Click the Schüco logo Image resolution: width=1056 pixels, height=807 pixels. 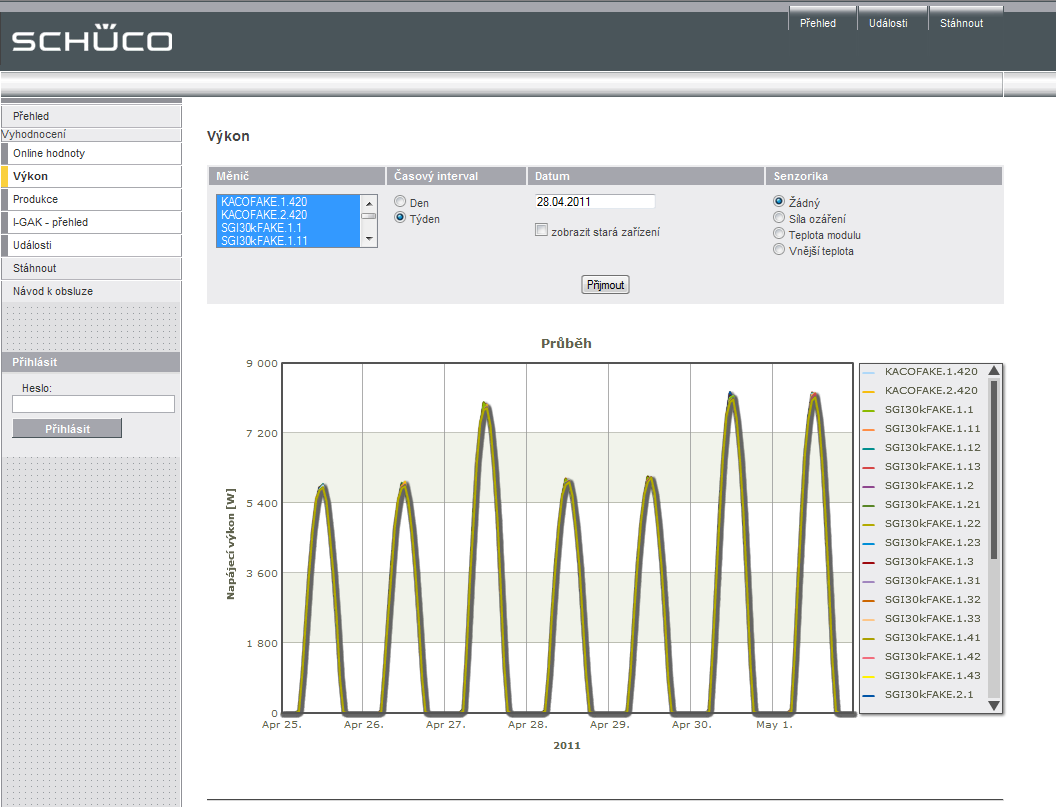(92, 38)
